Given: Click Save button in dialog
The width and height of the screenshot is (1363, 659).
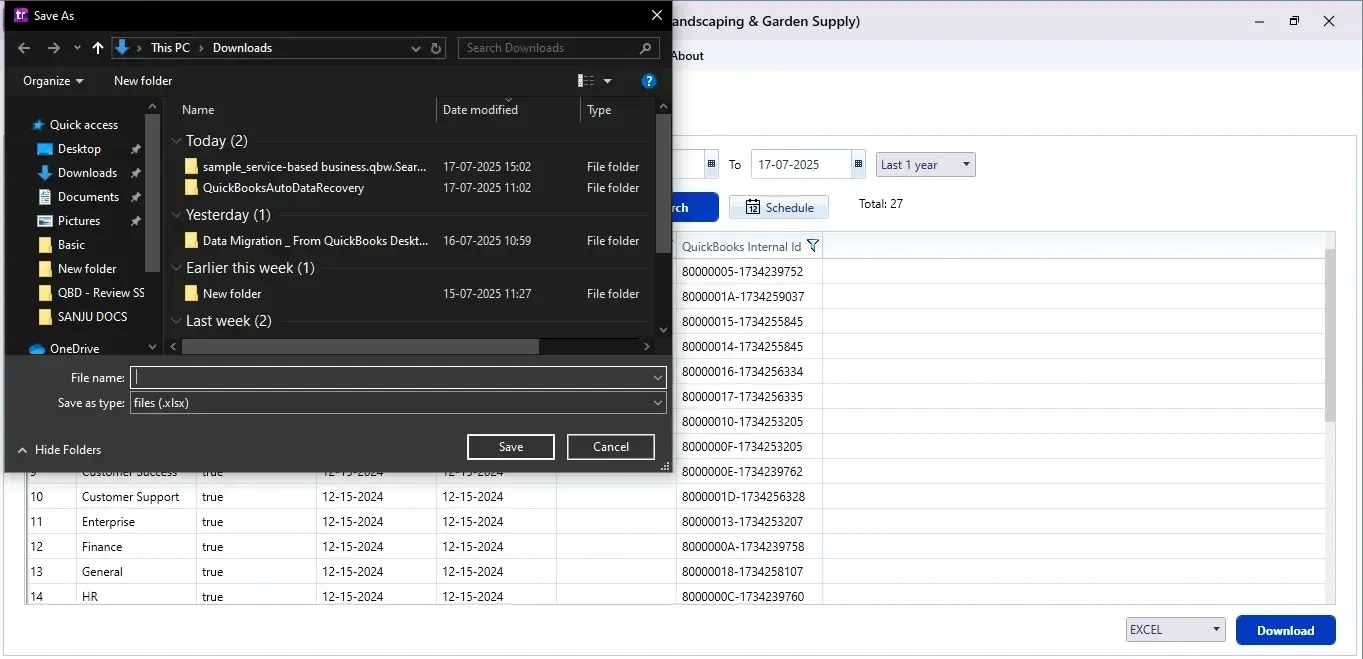Looking at the screenshot, I should click(x=511, y=447).
